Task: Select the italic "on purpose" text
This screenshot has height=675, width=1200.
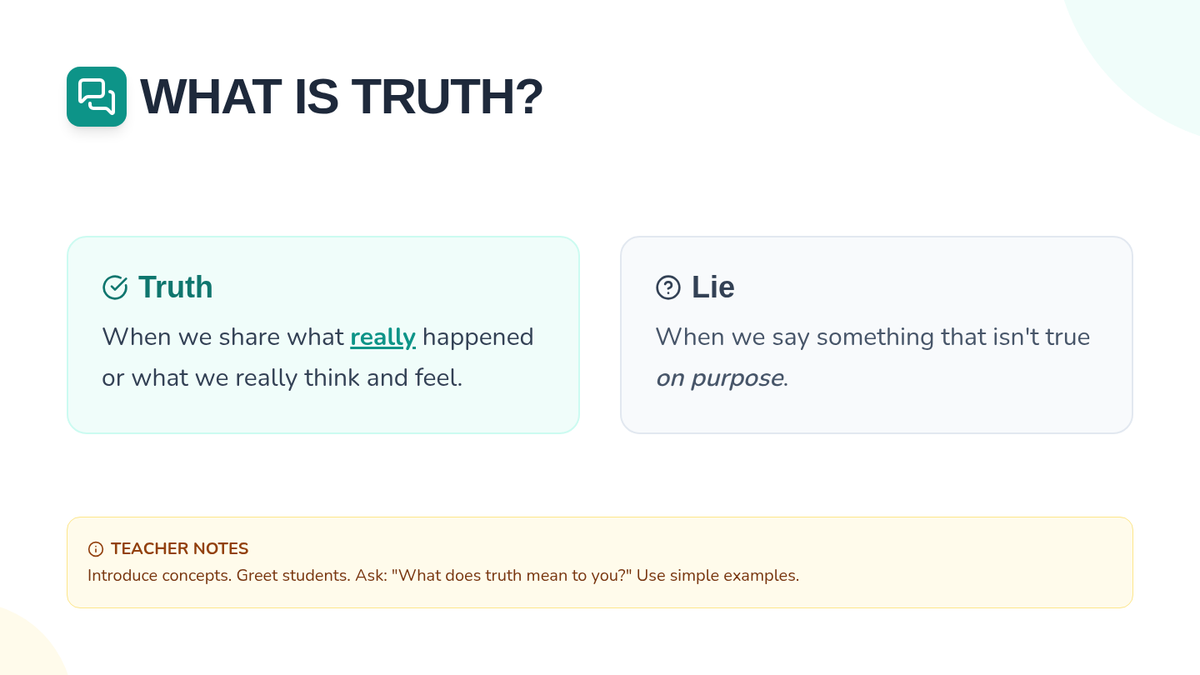Action: point(720,379)
